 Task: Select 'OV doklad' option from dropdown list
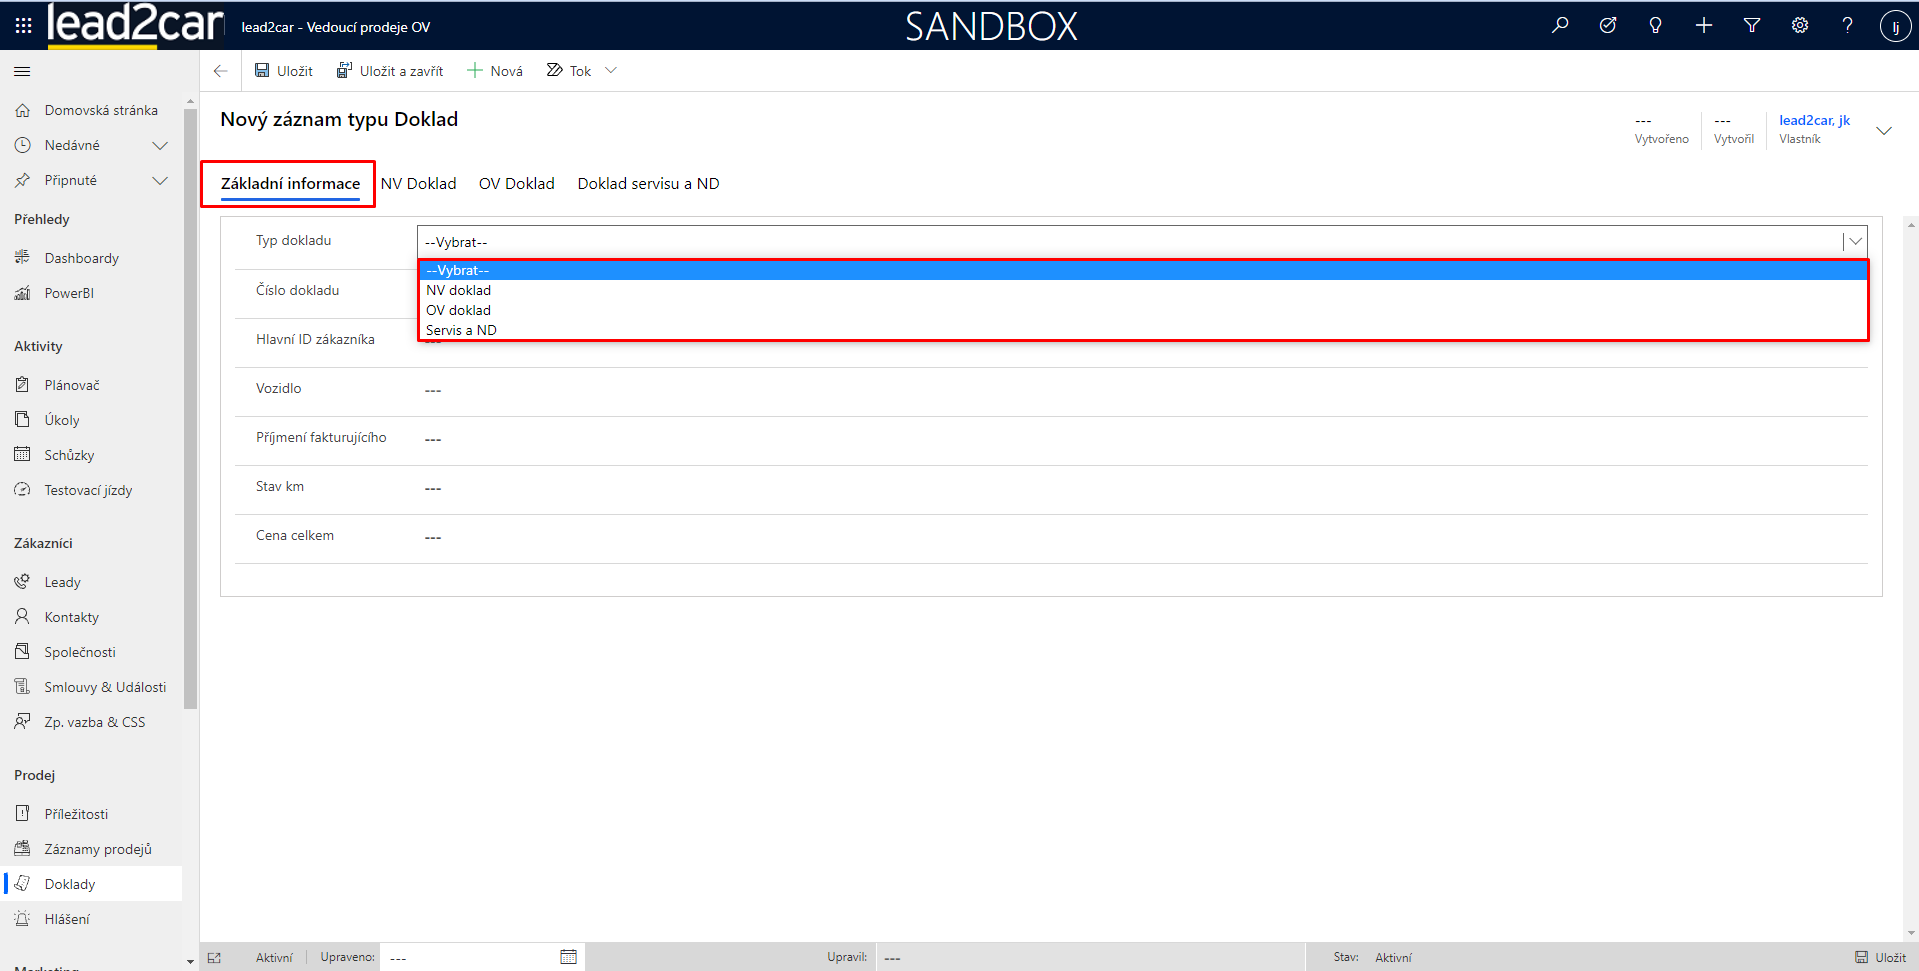(458, 310)
